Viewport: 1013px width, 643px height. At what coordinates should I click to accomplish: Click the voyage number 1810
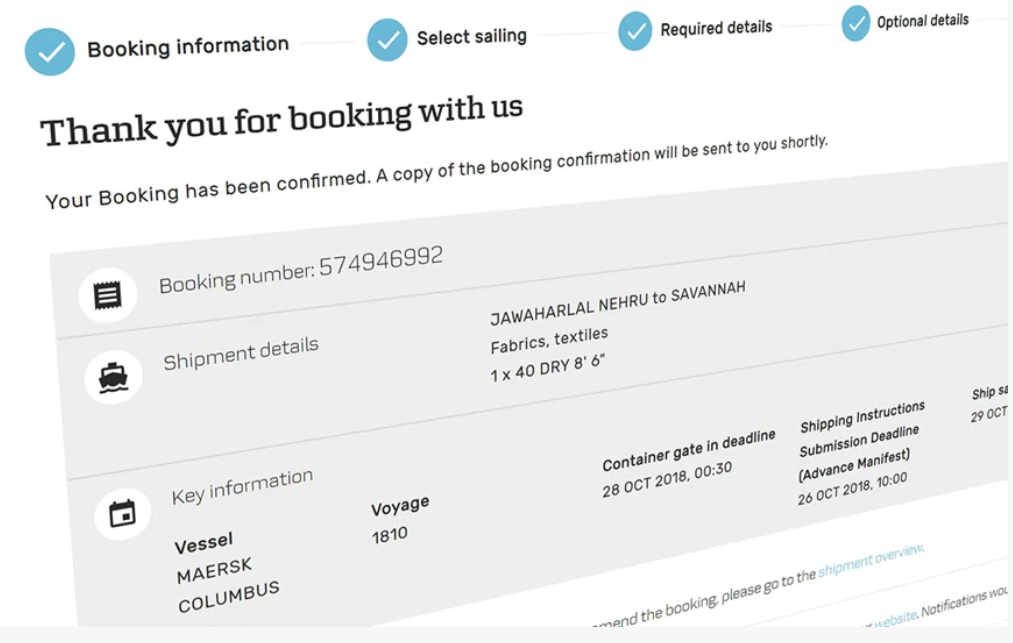point(390,535)
